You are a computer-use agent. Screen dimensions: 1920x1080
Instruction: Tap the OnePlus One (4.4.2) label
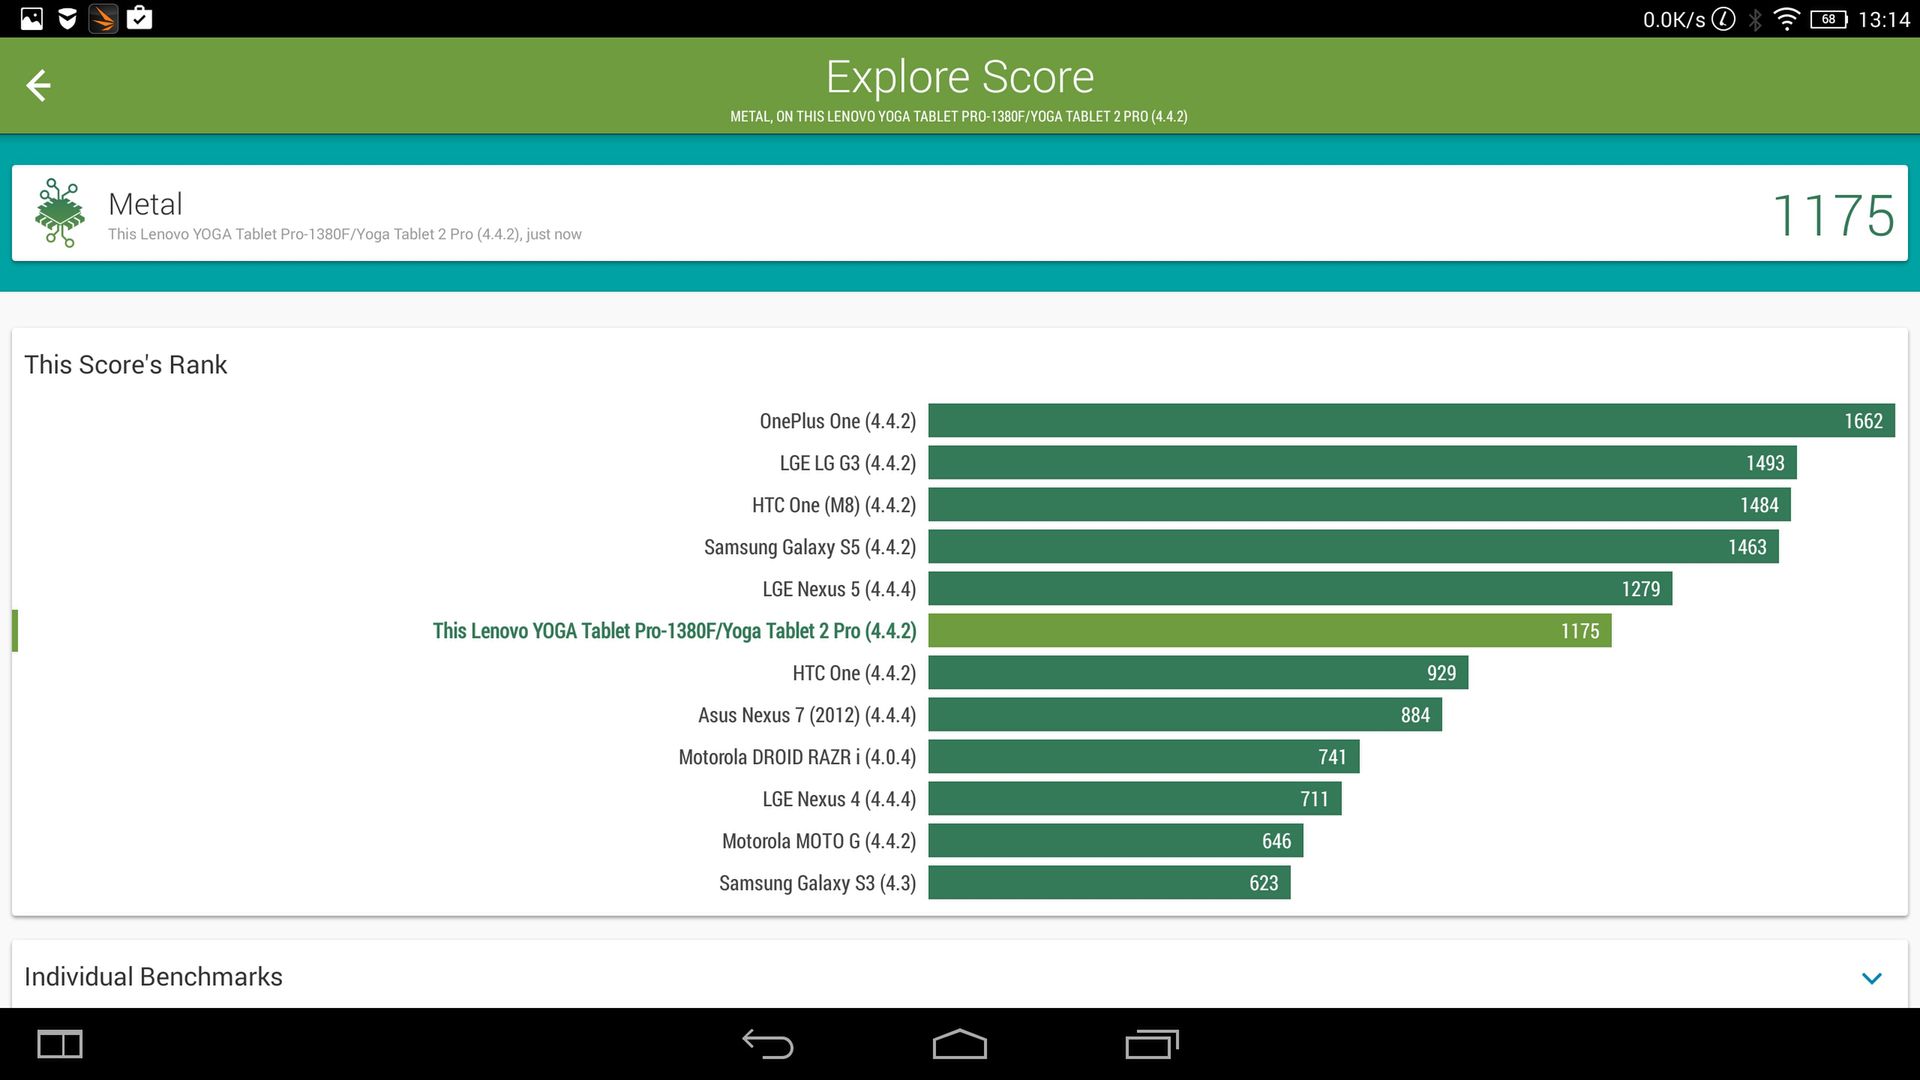pos(837,421)
